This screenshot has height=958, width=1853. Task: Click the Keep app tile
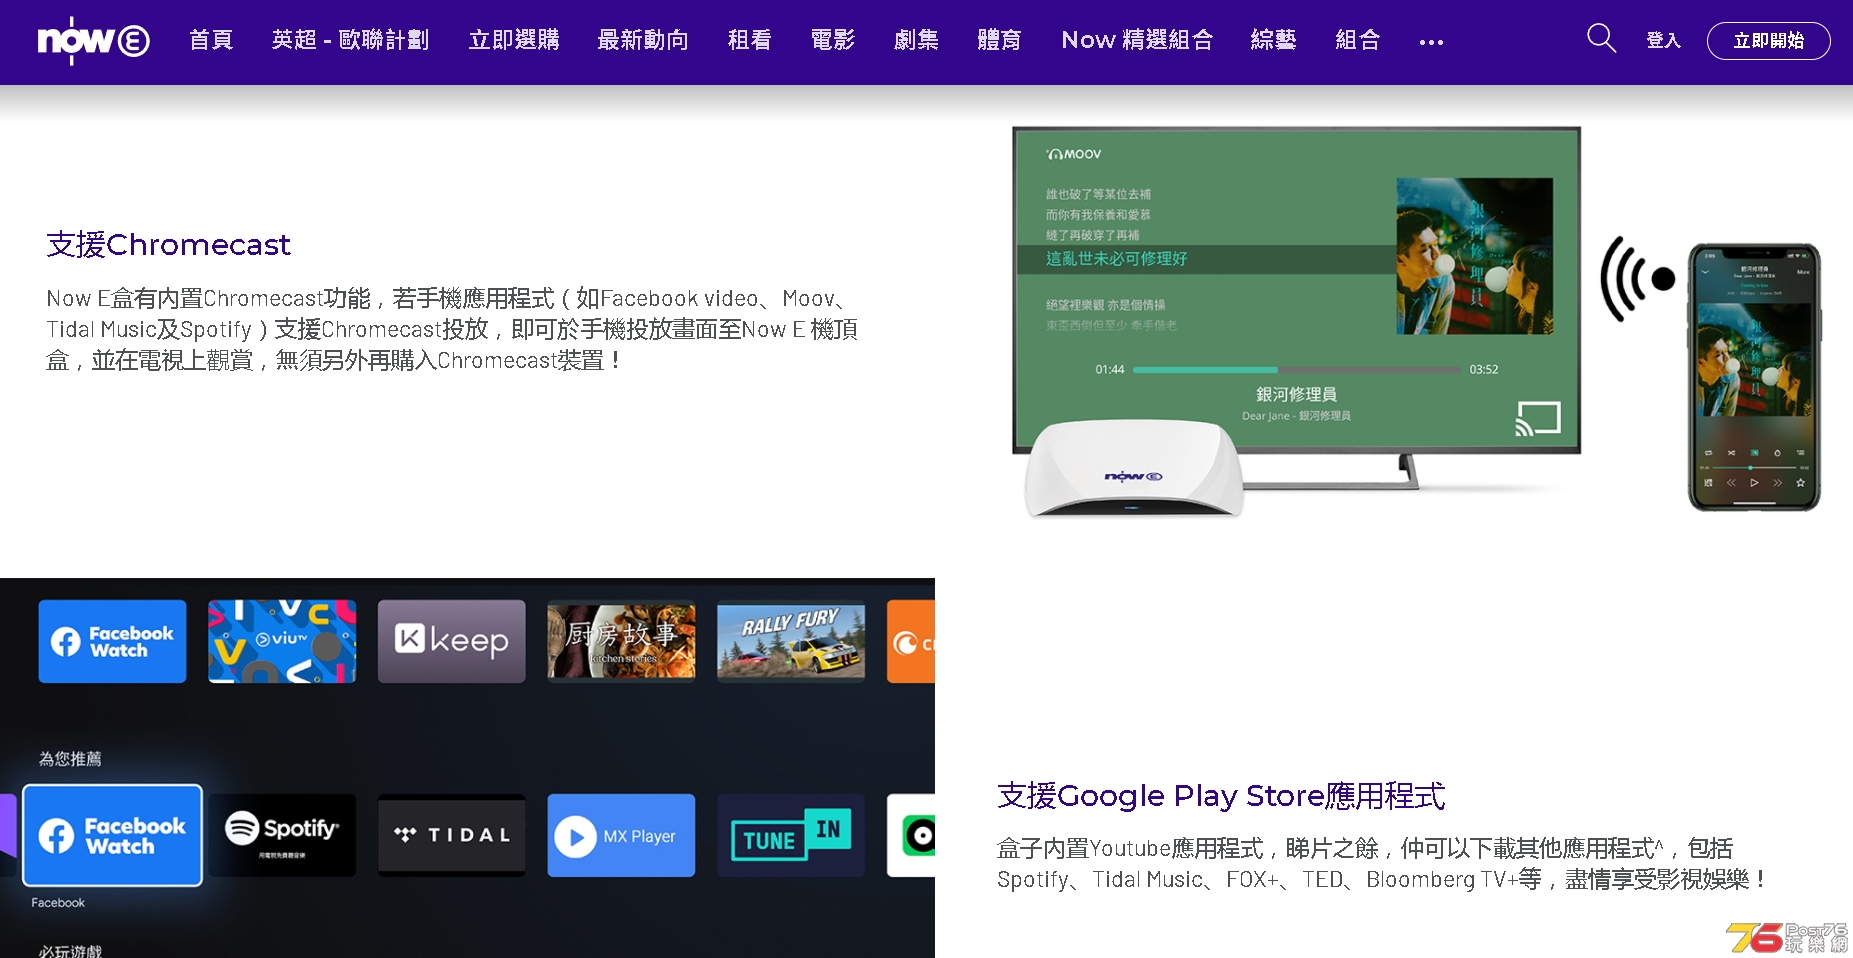(451, 641)
